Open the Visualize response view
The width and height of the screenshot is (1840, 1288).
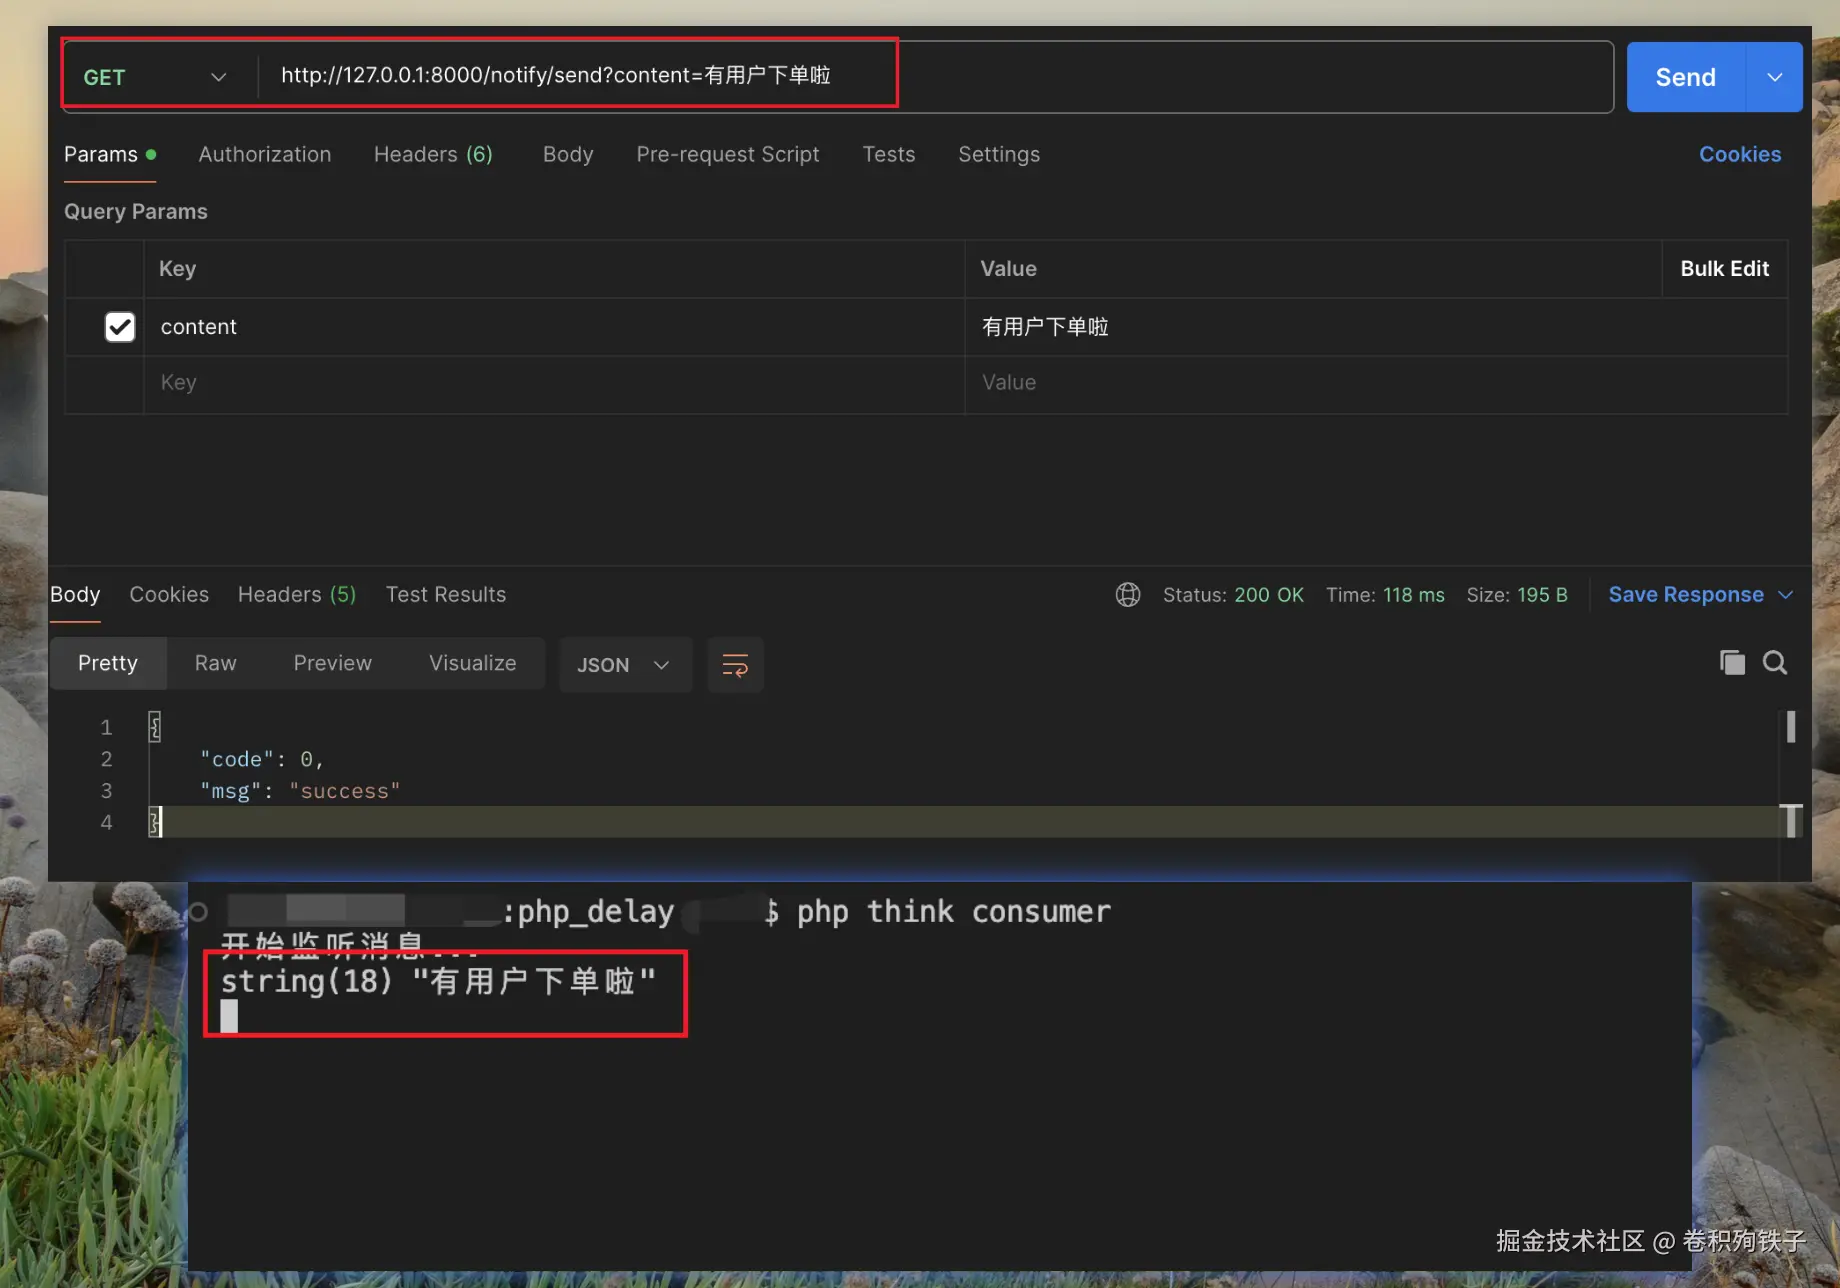point(473,663)
